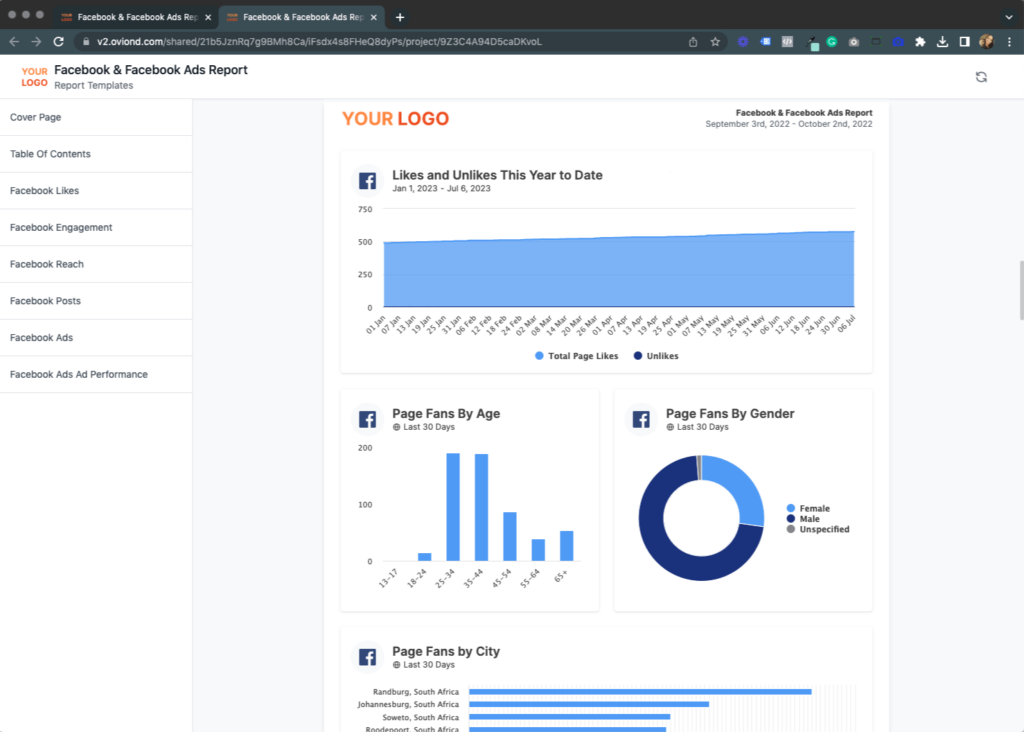This screenshot has width=1024, height=732.
Task: Launch the screen region capture extension
Action: tap(876, 42)
